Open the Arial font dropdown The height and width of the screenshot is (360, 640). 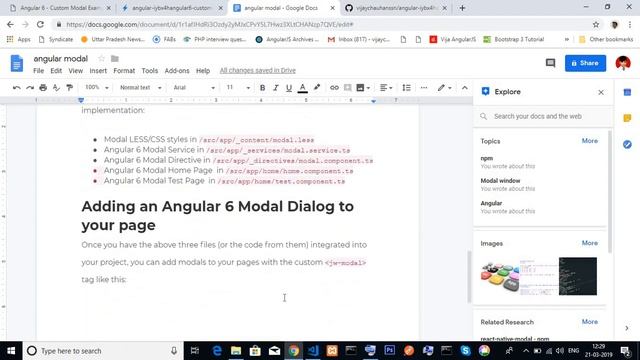[x=194, y=88]
